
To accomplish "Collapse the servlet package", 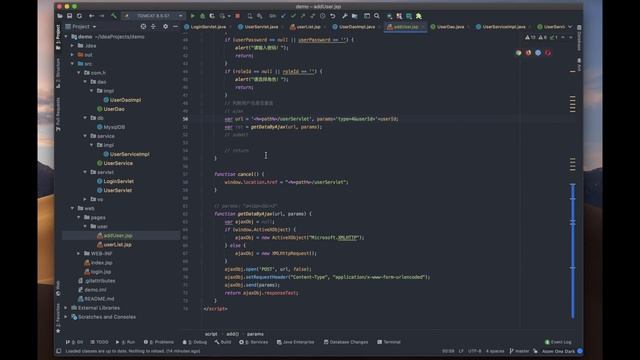I will (x=86, y=172).
